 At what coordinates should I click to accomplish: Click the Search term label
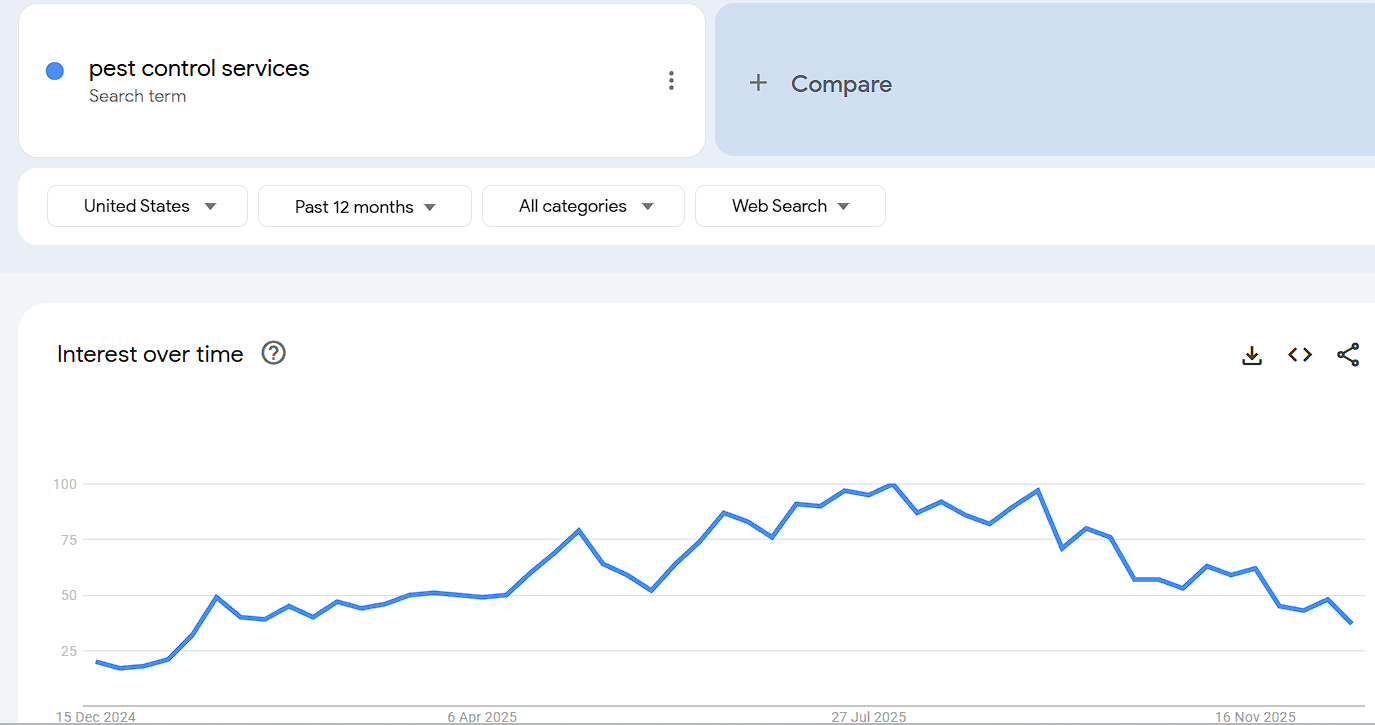pos(137,96)
